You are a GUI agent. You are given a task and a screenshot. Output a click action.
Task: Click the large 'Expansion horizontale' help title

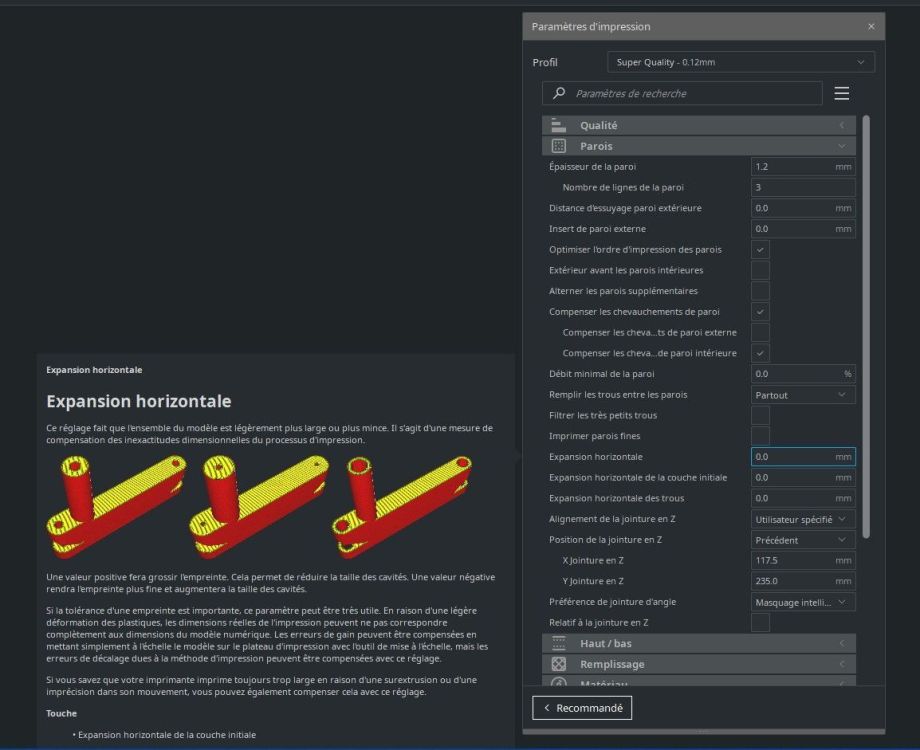click(138, 401)
